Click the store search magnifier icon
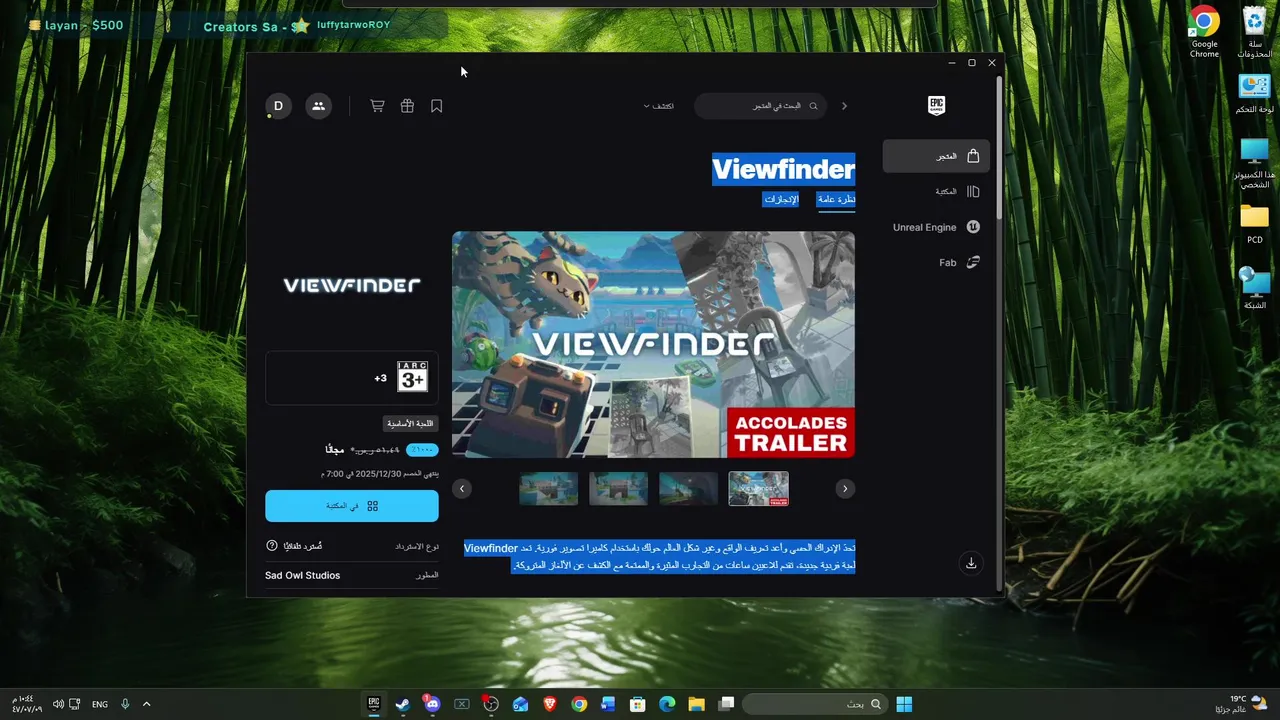The width and height of the screenshot is (1280, 720). point(813,106)
